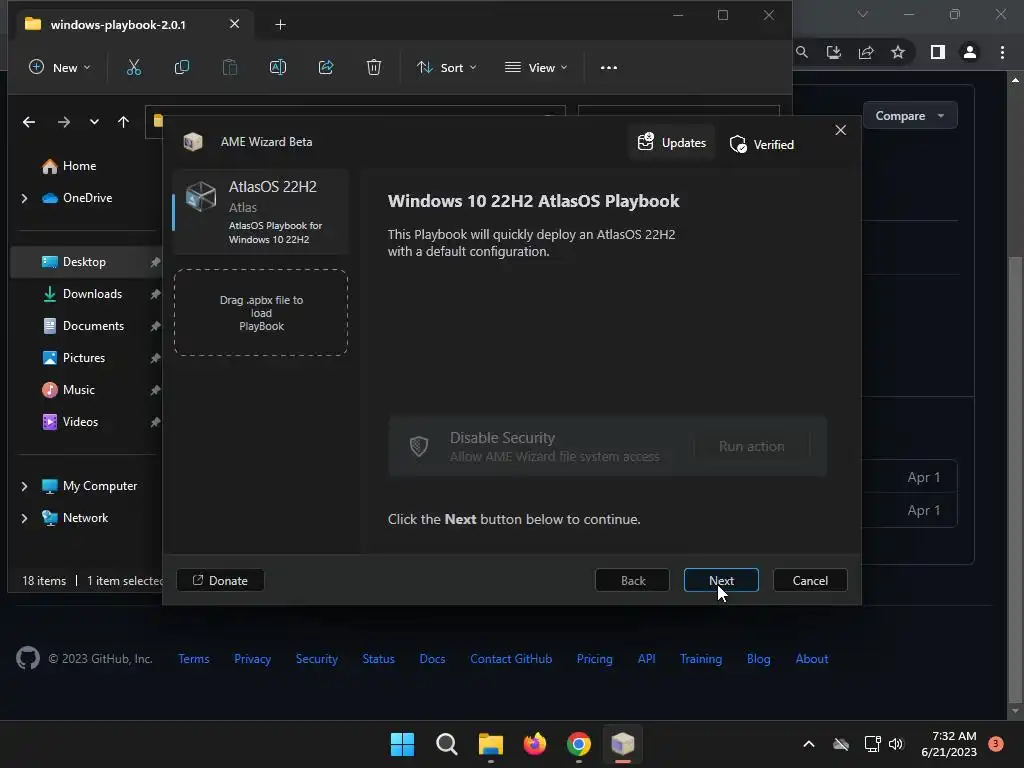Open the Sort dropdown menu
The image size is (1024, 768).
pyautogui.click(x=447, y=67)
